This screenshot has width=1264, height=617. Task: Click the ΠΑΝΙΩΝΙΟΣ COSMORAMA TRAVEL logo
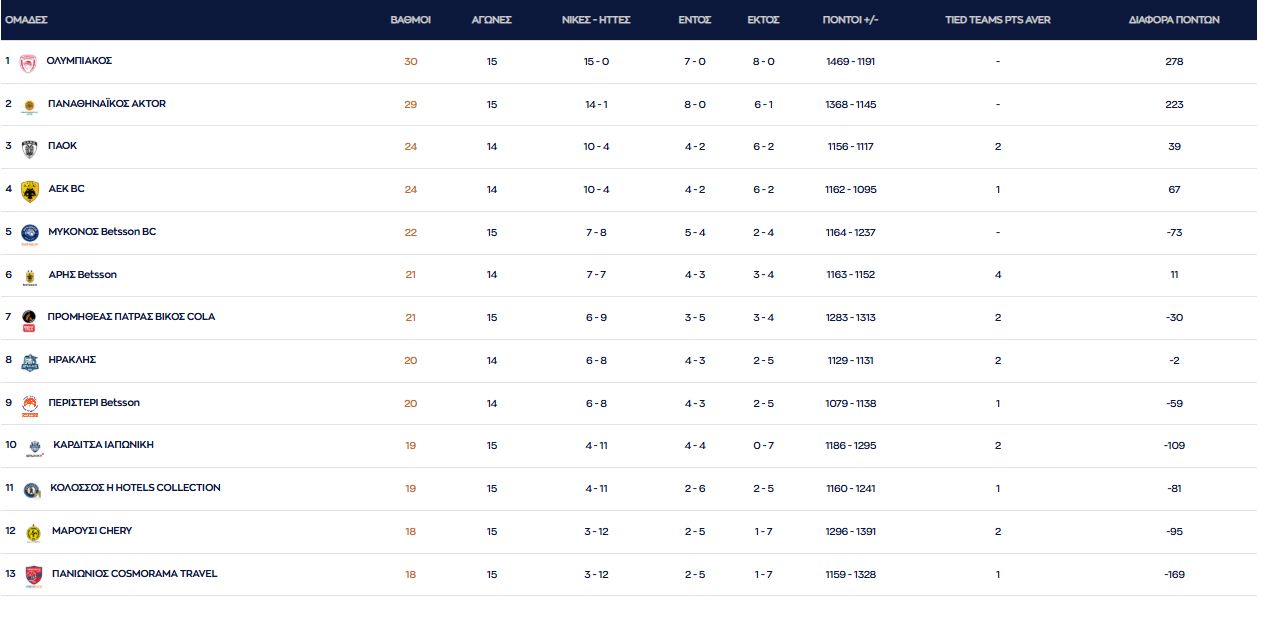33,576
